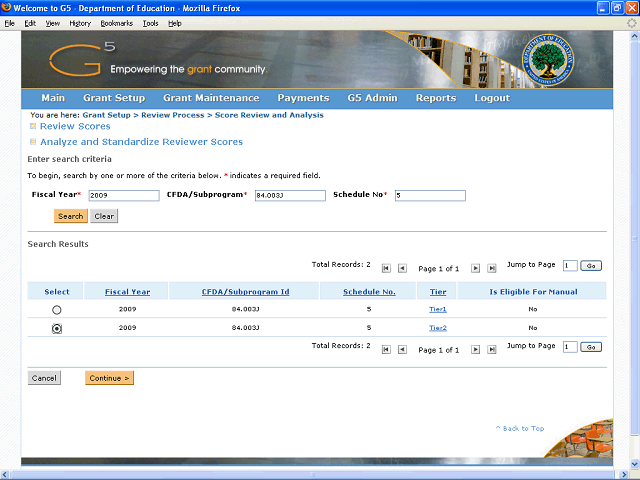Click the CFDA/Subprogram input field
The height and width of the screenshot is (480, 640).
tap(290, 196)
